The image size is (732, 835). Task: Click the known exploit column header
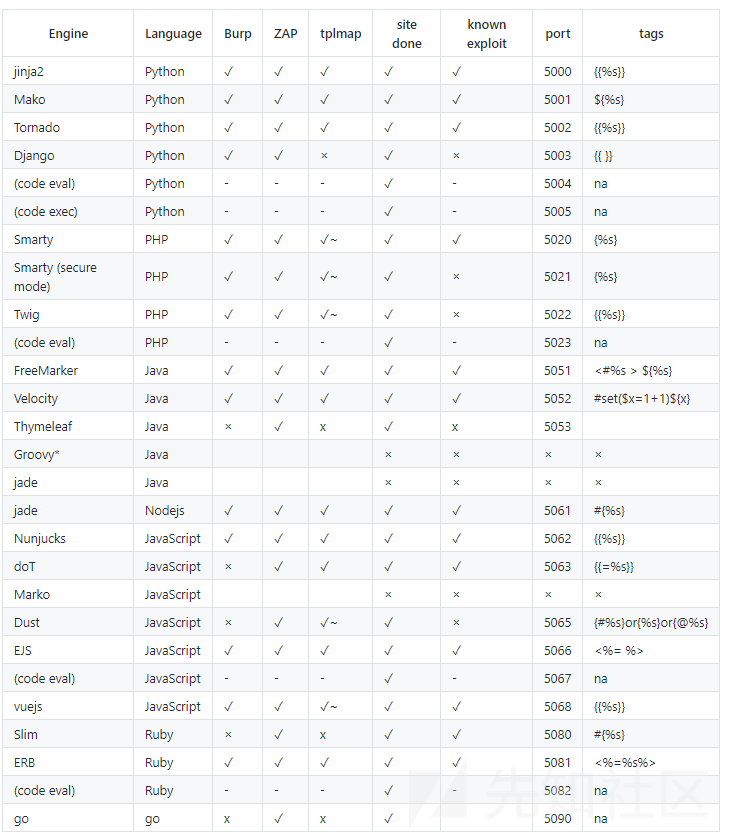pyautogui.click(x=487, y=34)
